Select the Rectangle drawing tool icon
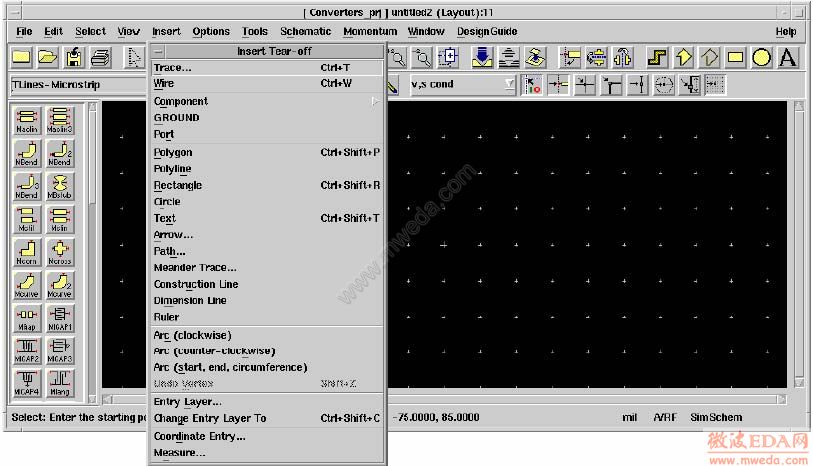Viewport: 813px width, 466px height. tap(736, 58)
